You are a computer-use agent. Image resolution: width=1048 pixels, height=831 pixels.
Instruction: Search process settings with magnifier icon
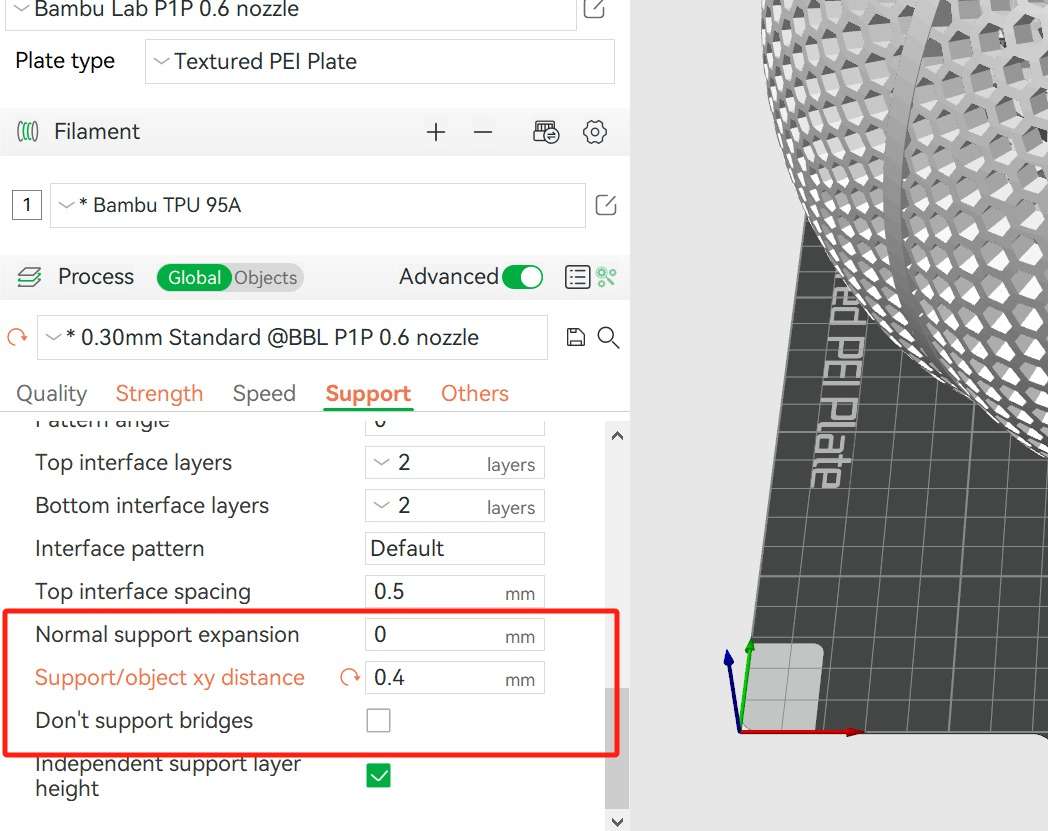point(608,337)
